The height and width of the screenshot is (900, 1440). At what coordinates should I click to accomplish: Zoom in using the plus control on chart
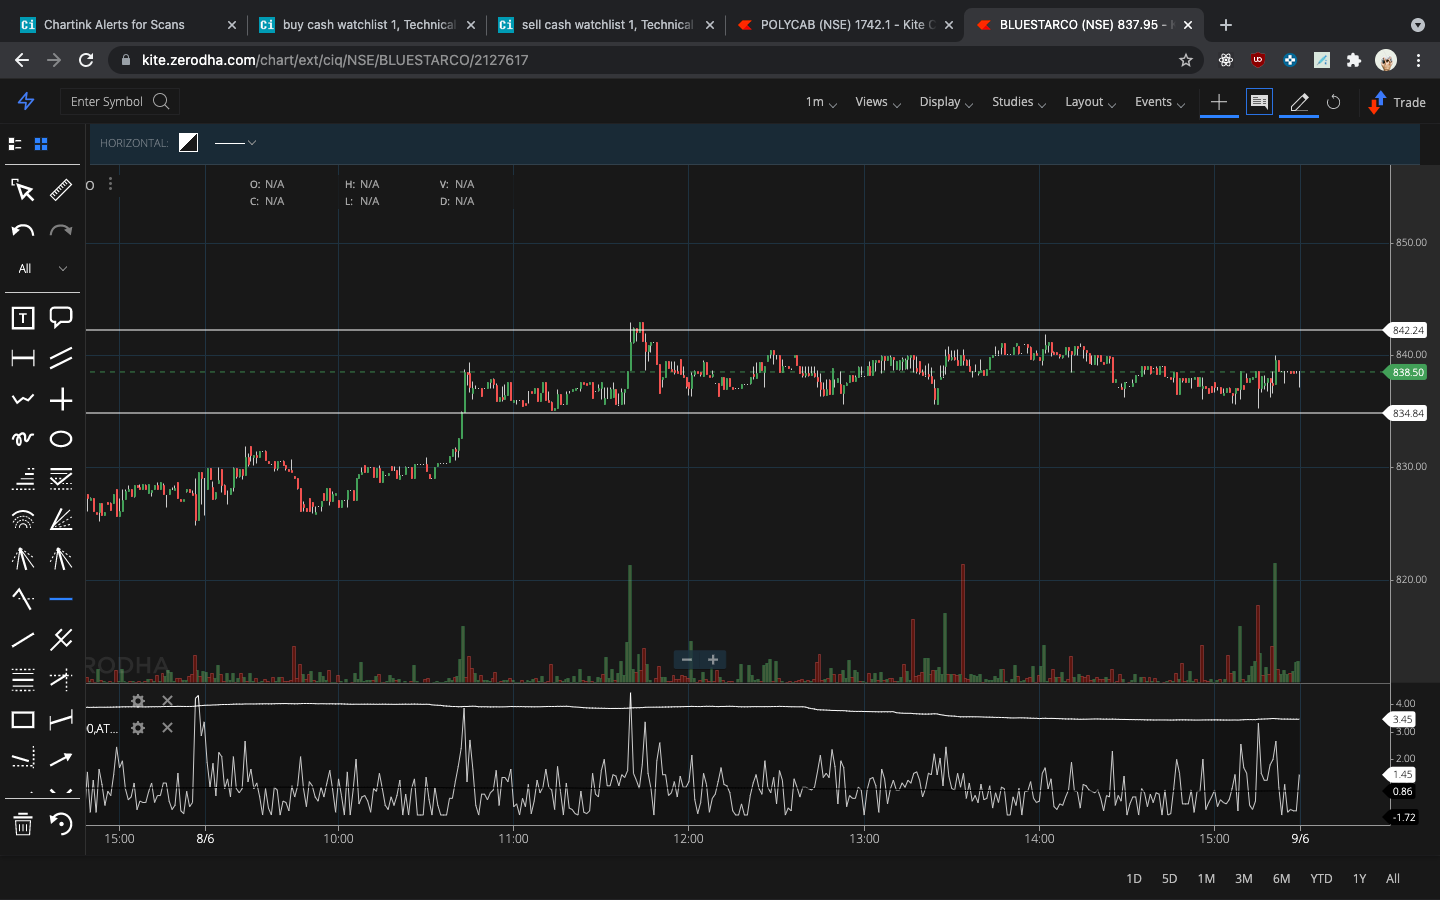tap(712, 660)
